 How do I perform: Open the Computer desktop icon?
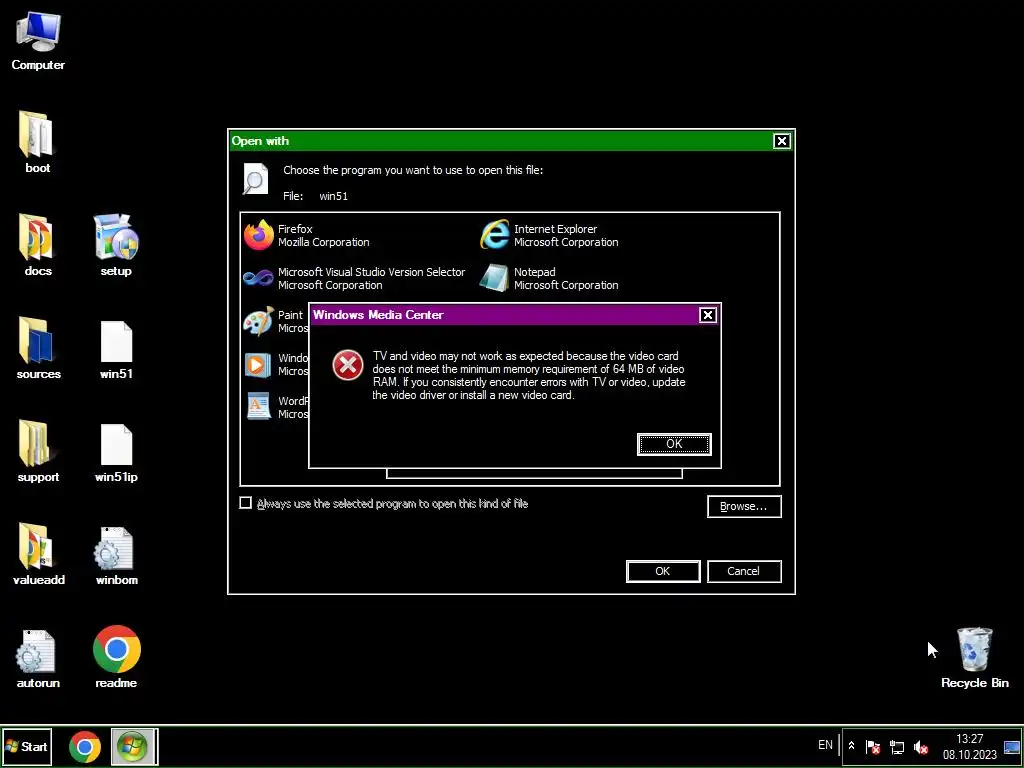[x=38, y=42]
